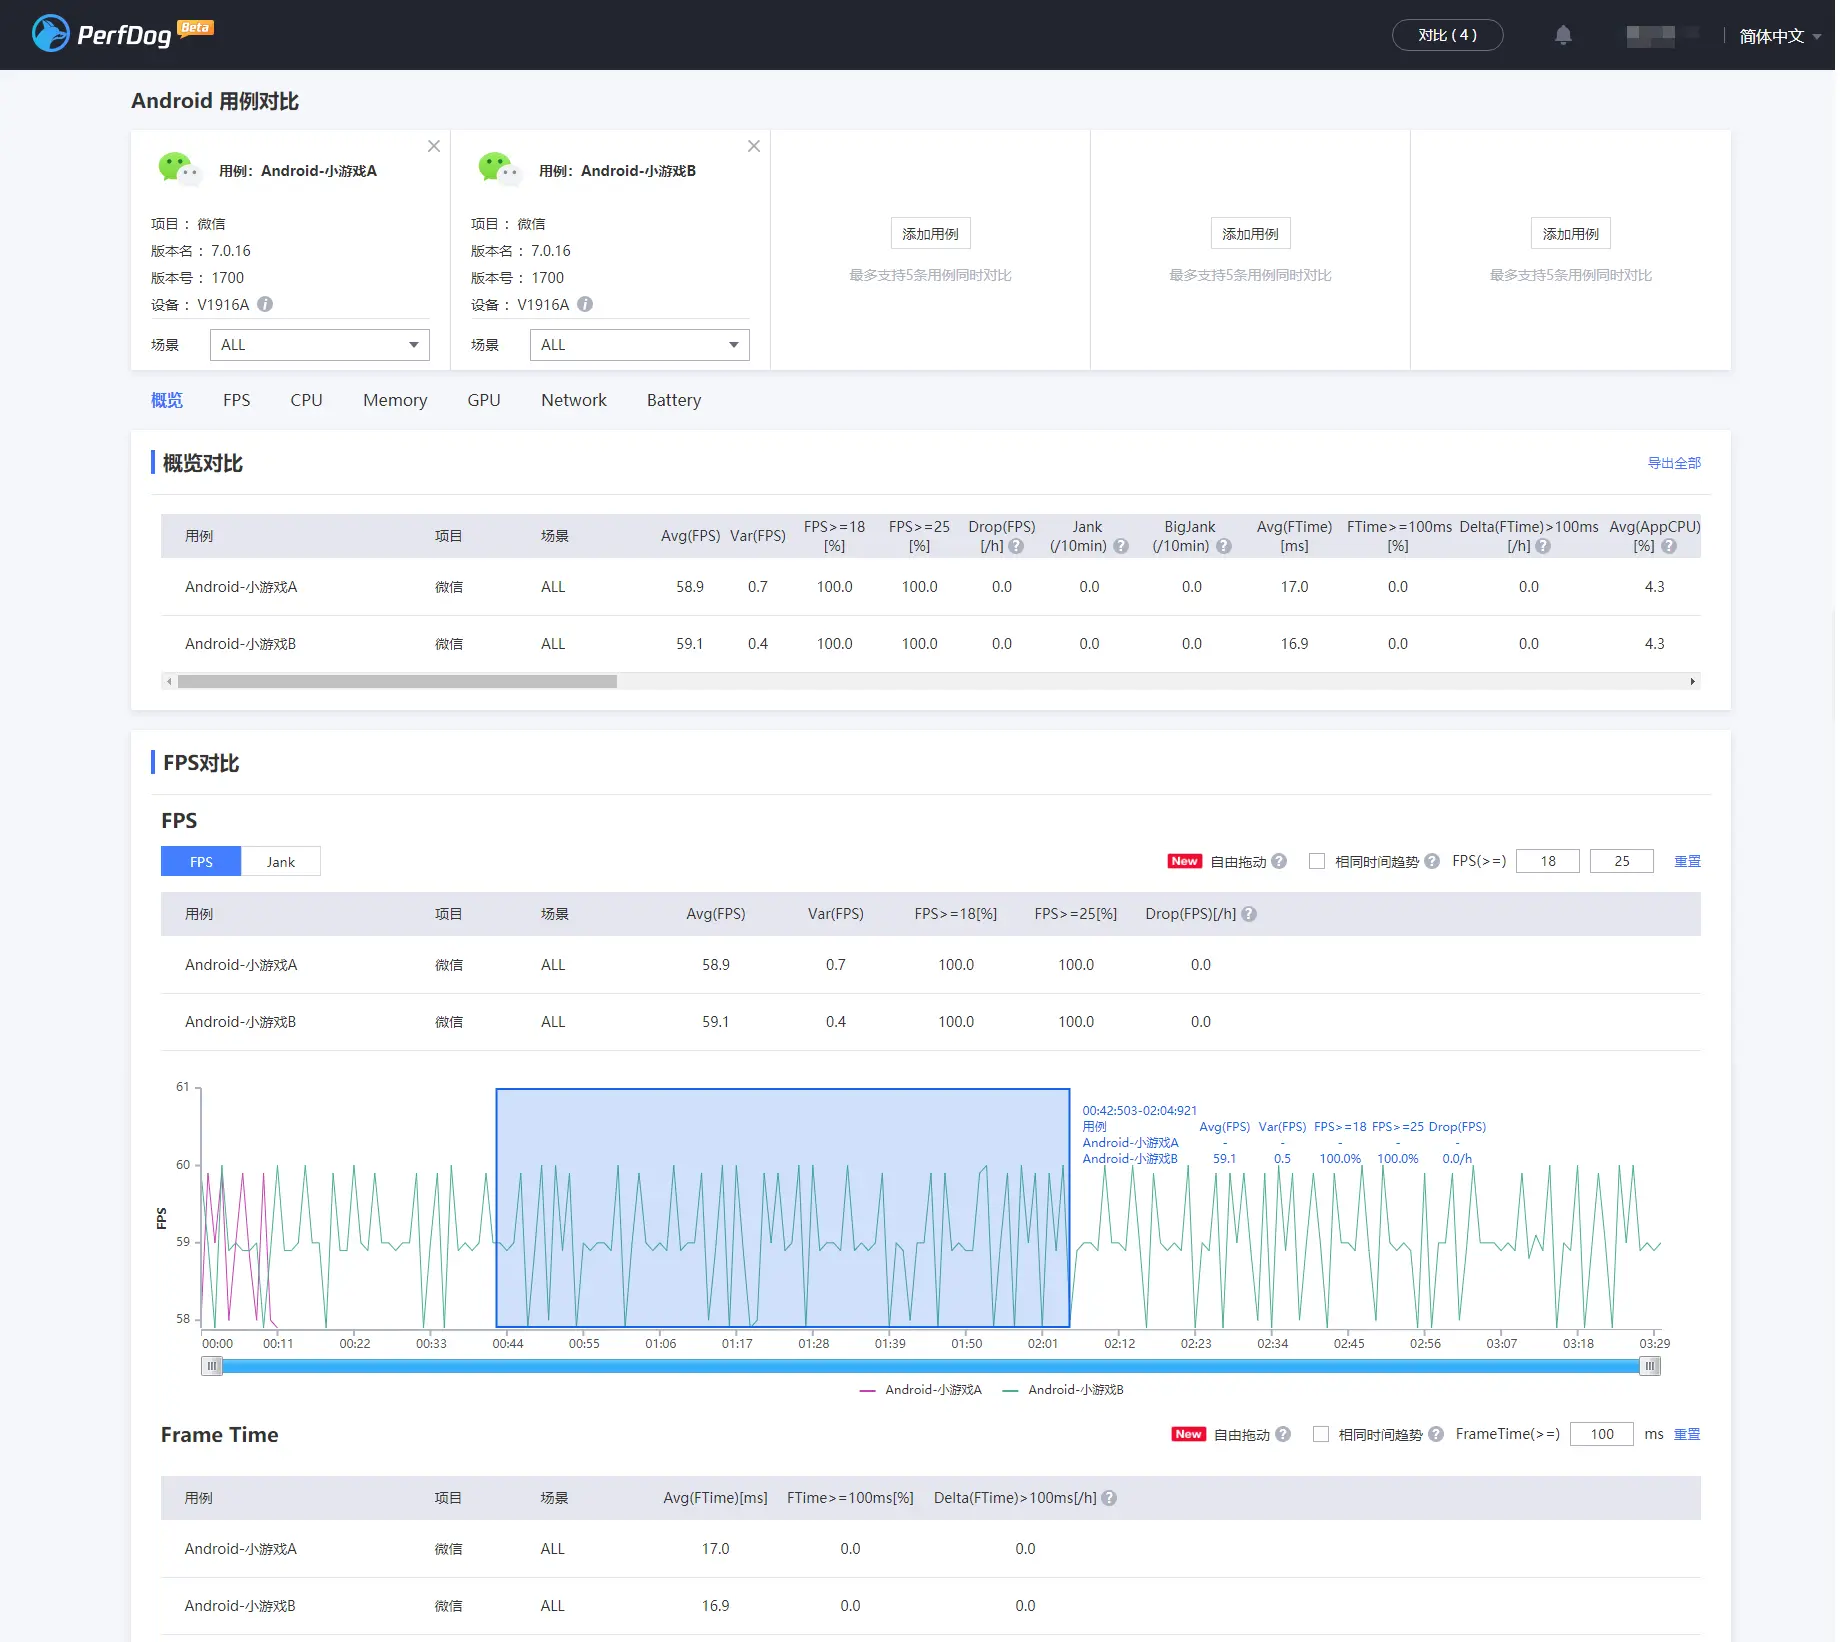The height and width of the screenshot is (1642, 1840).
Task: Remove the Android-小游戏A case card
Action: click(434, 146)
